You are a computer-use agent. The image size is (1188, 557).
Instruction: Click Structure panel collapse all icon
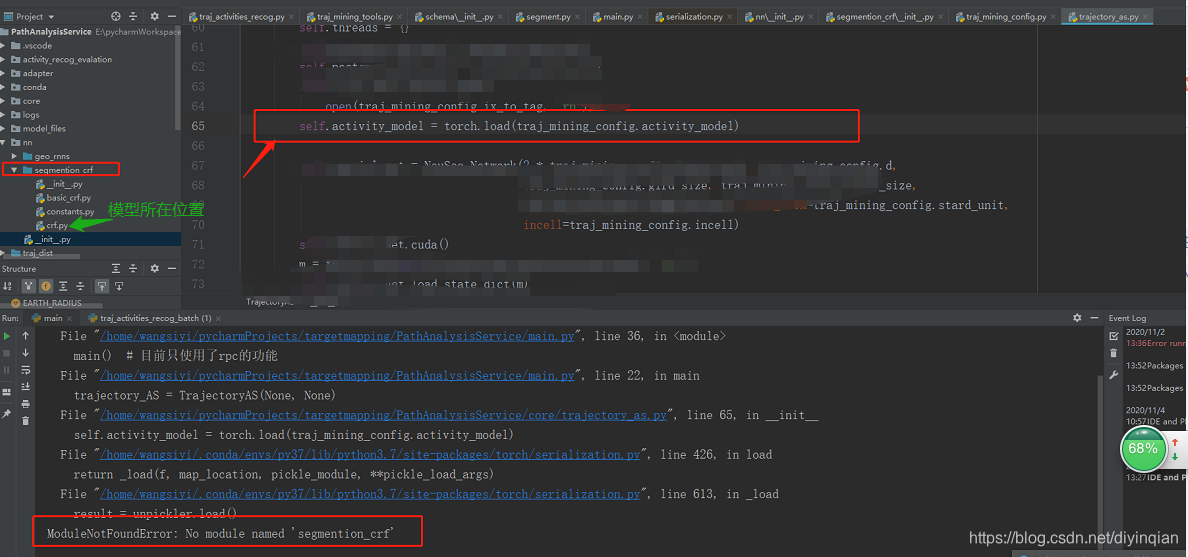135,268
